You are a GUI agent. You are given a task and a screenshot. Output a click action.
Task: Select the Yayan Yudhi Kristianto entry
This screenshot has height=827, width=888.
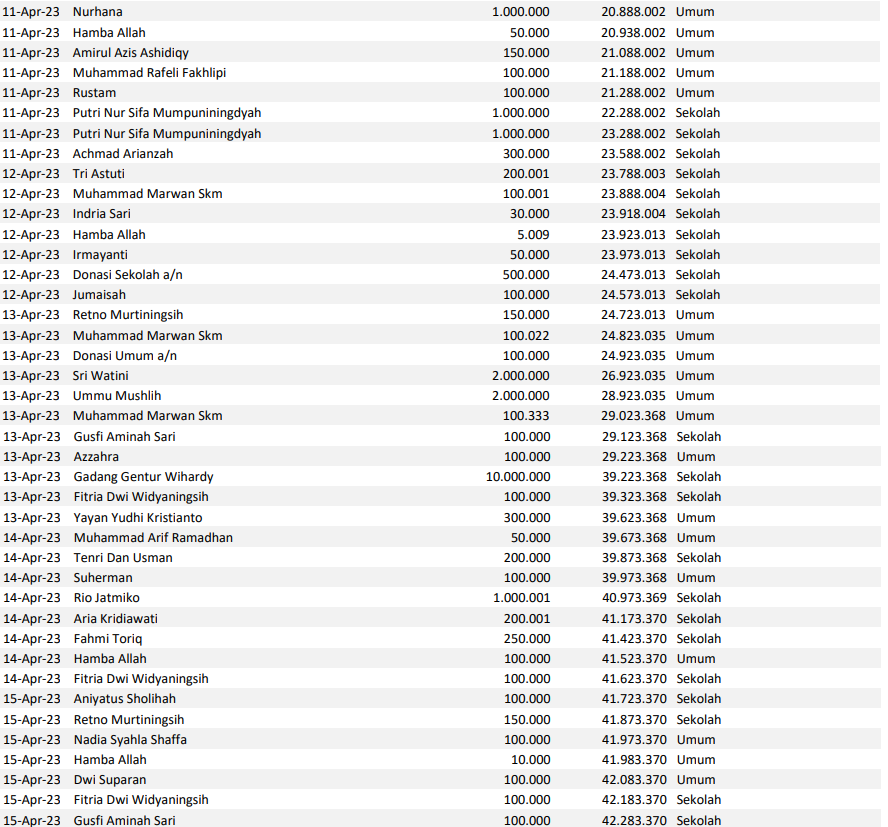tap(138, 517)
